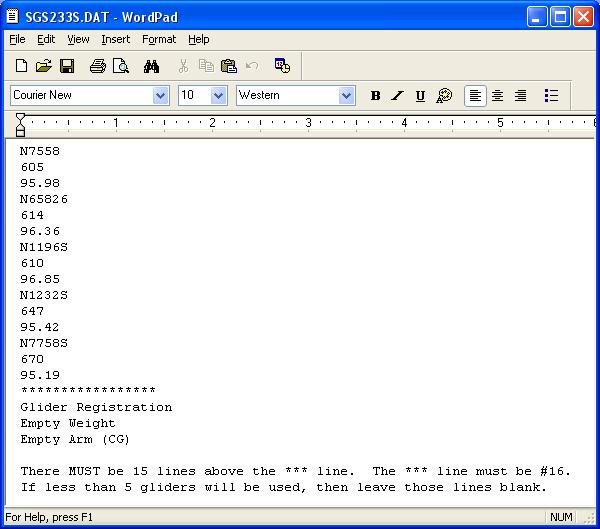
Task: Insert Date/Time using toolbar icon
Action: tap(282, 66)
